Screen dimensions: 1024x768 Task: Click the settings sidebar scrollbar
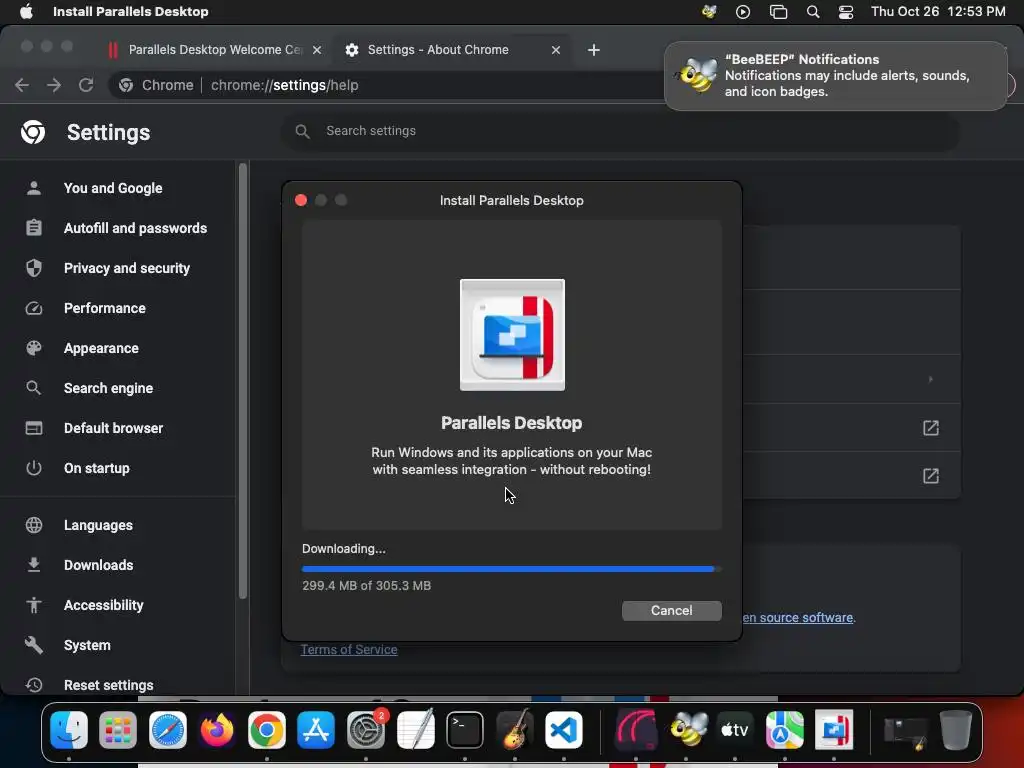(x=243, y=381)
